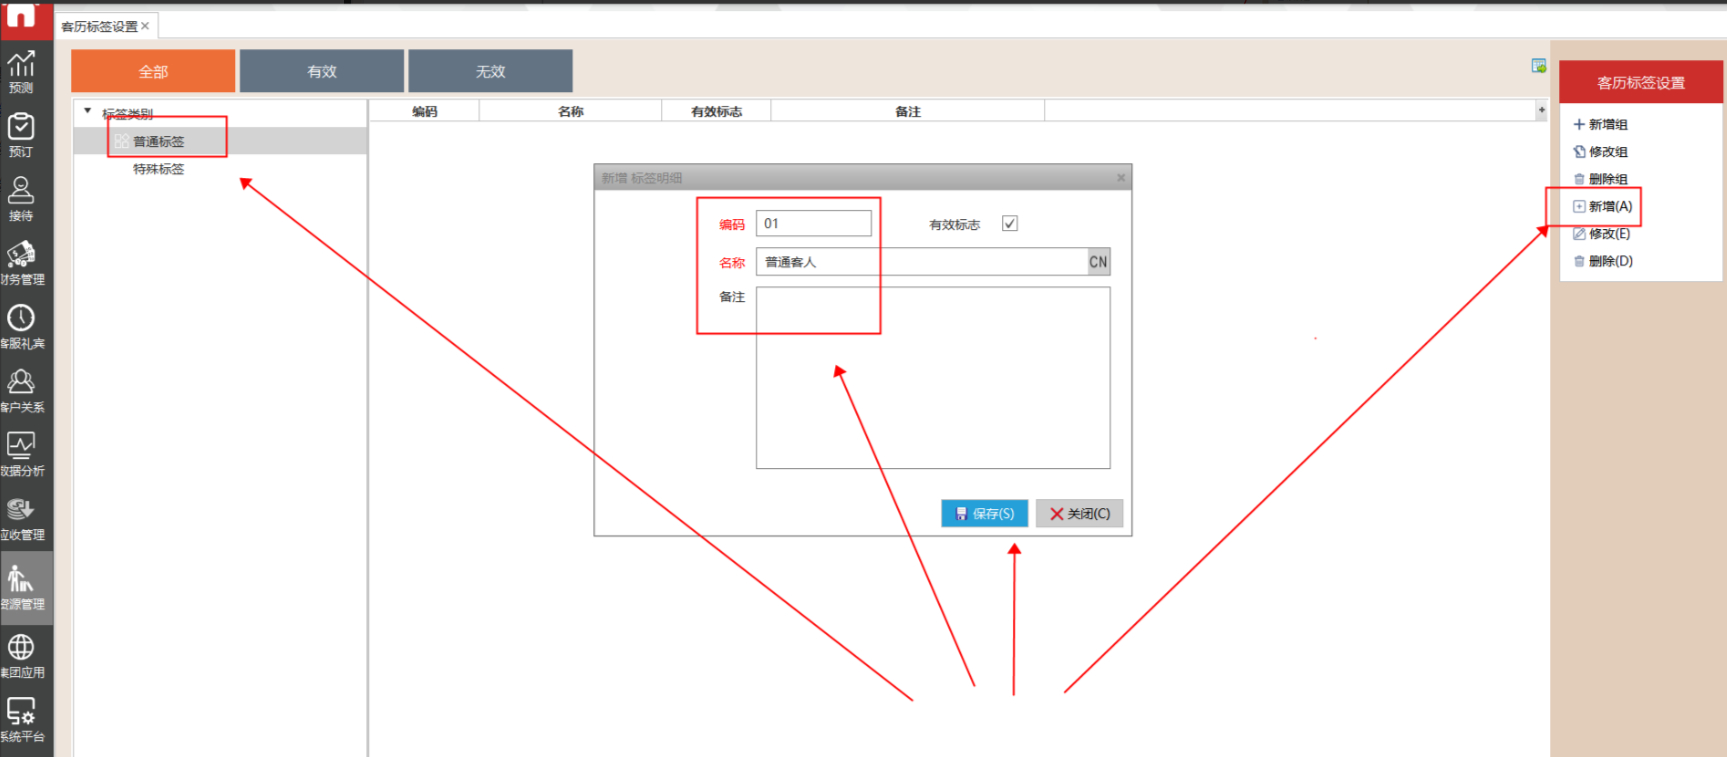This screenshot has height=757, width=1727.
Task: Open the 预订 reservation sidebar icon
Action: (x=21, y=135)
